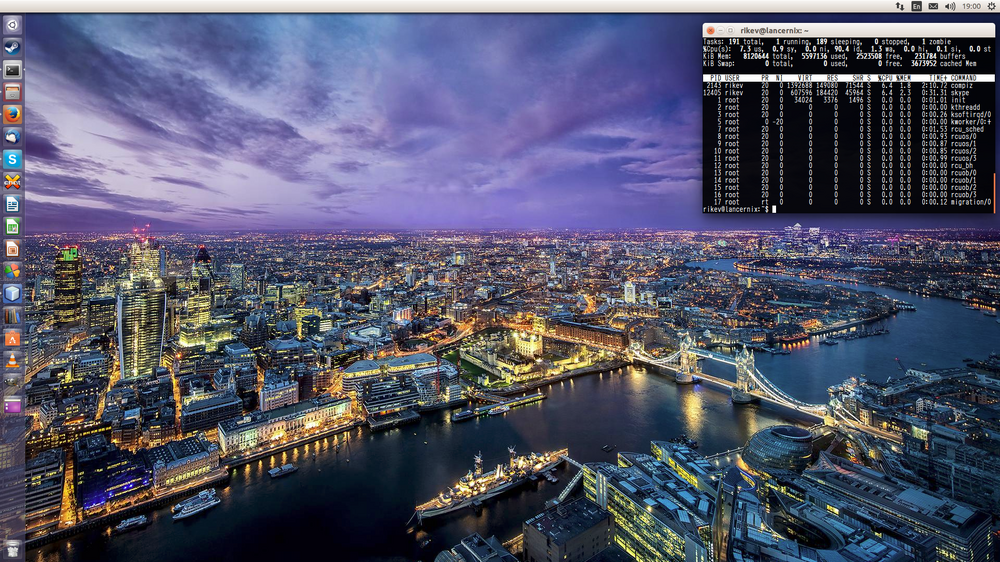Click the 'Tasks: 191 total' summary text

[x=732, y=42]
